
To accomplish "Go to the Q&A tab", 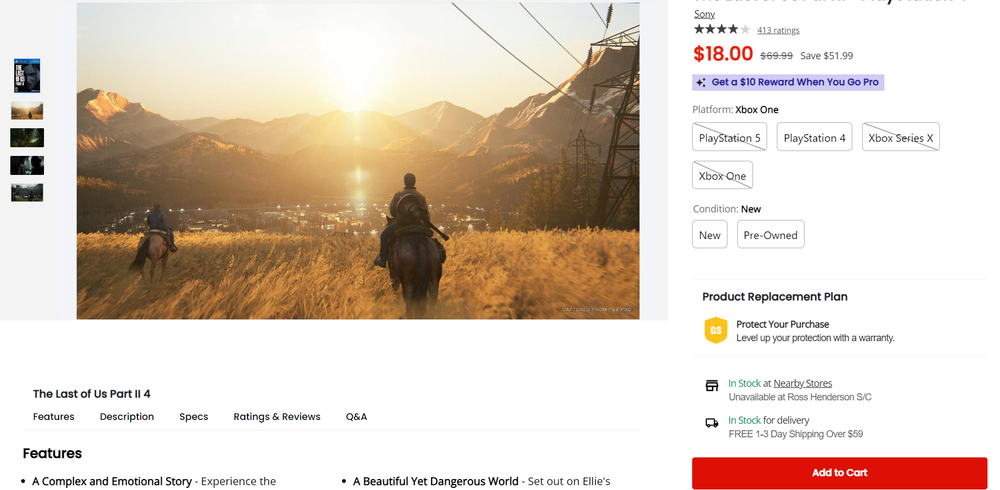I will click(356, 417).
